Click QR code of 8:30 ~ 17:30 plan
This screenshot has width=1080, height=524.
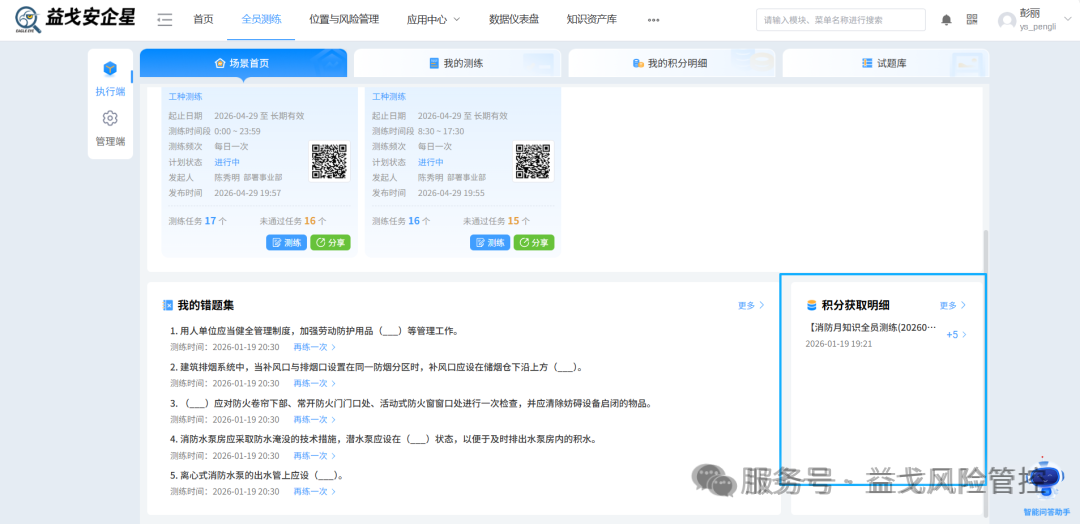533,161
